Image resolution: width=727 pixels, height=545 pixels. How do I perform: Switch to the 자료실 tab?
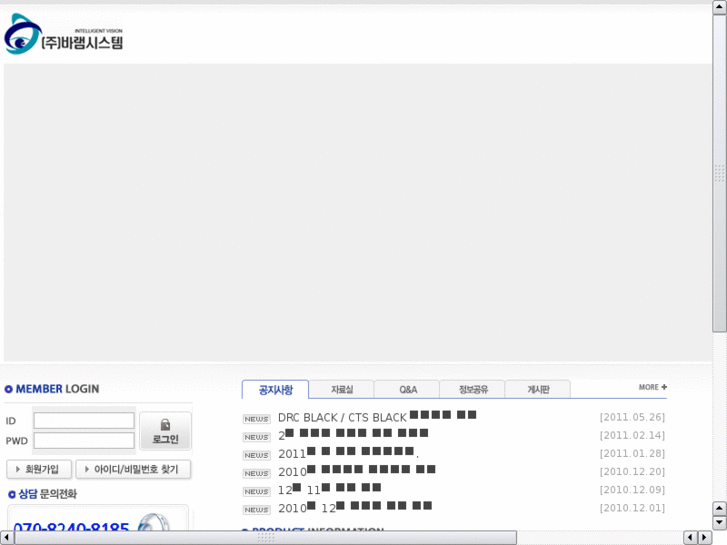click(x=342, y=390)
